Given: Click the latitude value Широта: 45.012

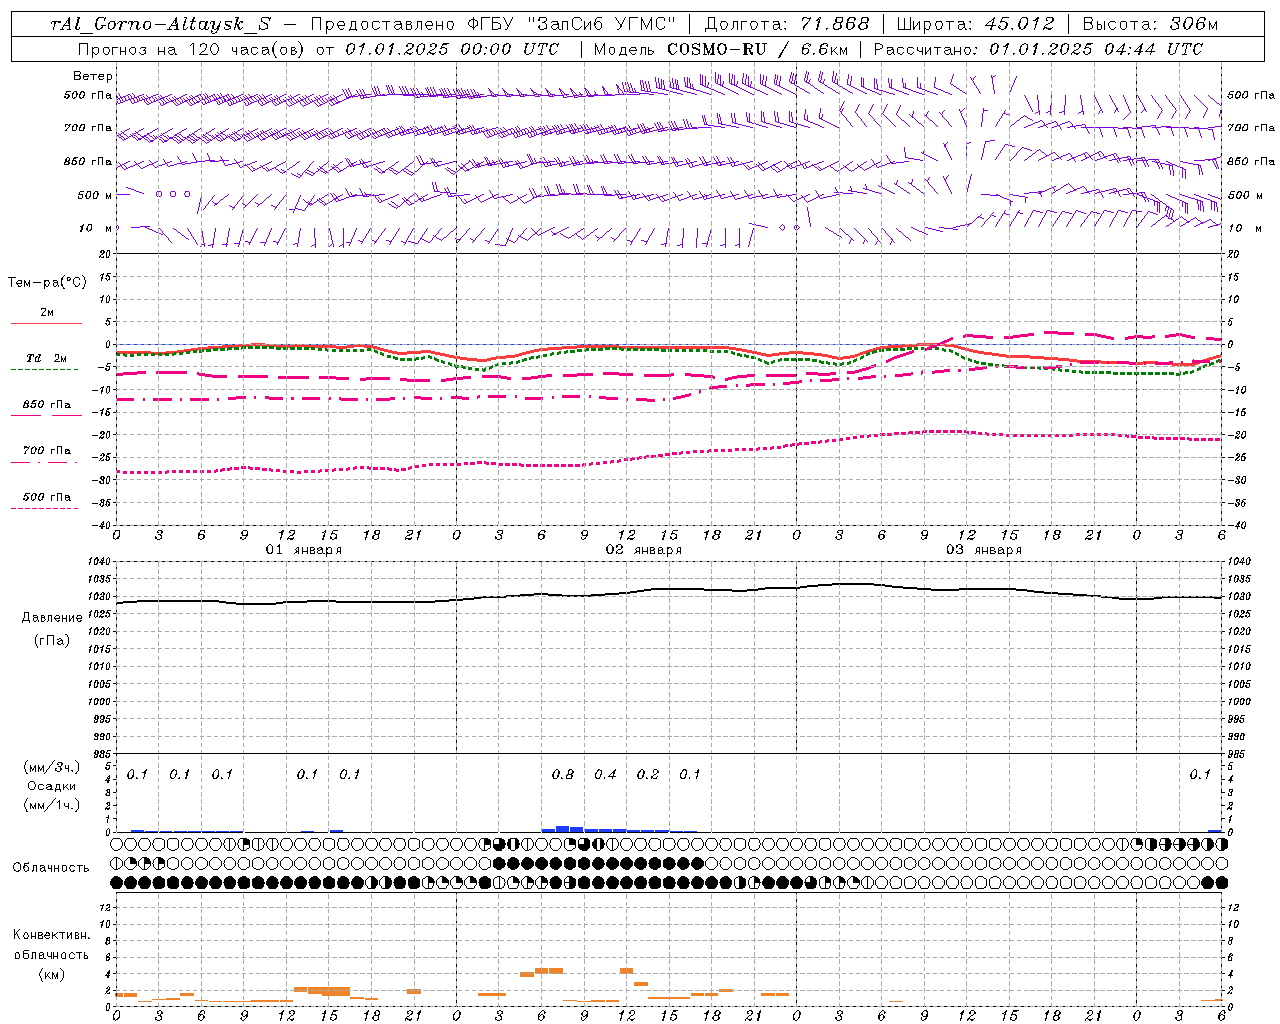Looking at the screenshot, I should coord(975,24).
